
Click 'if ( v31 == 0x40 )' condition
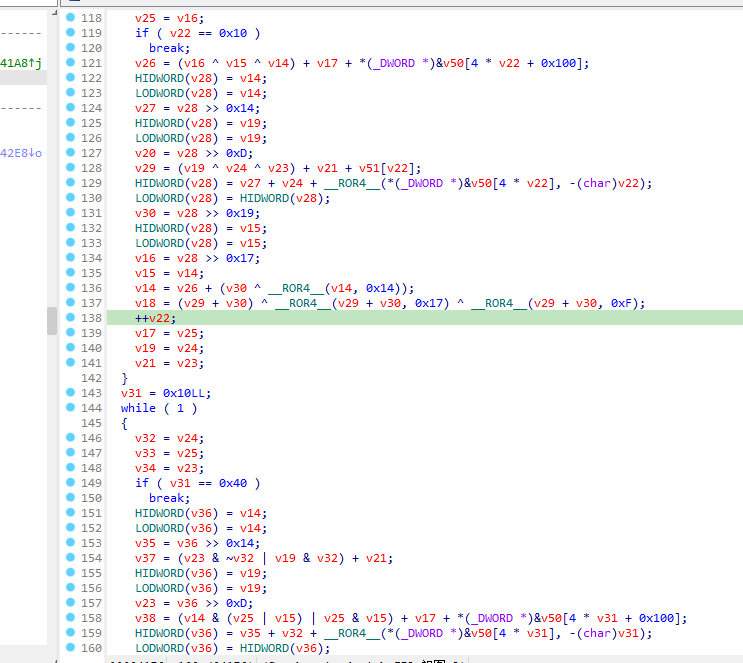198,483
